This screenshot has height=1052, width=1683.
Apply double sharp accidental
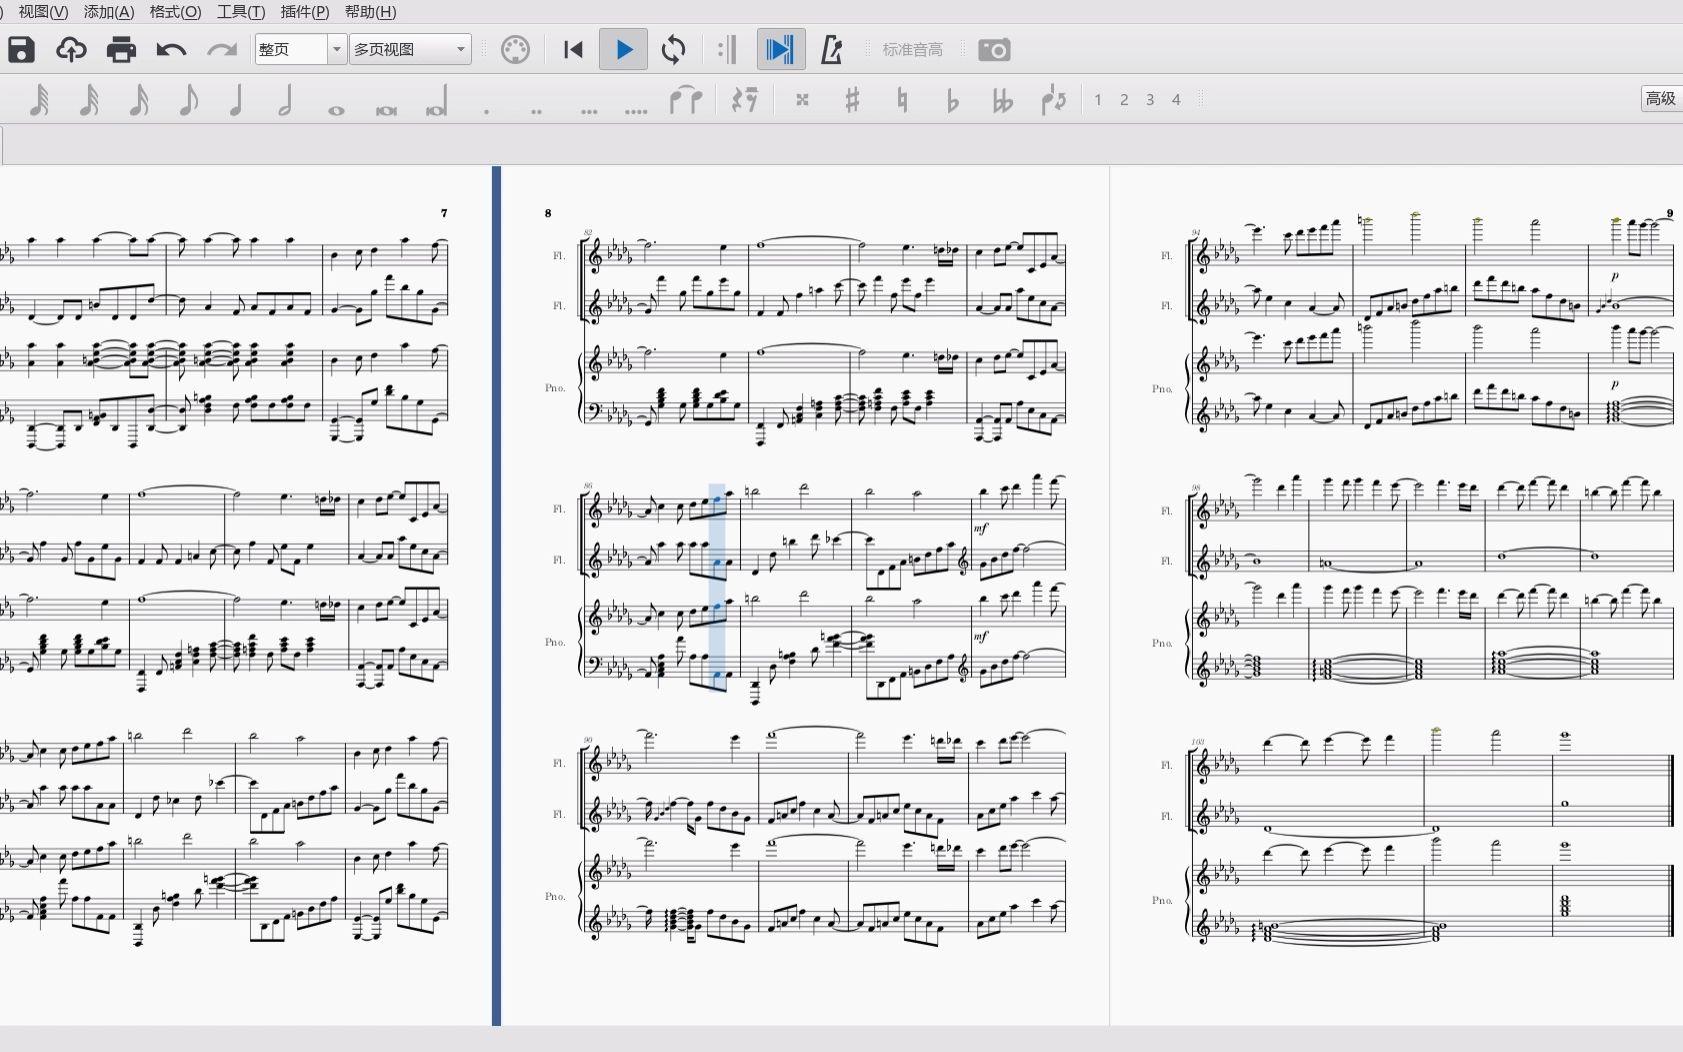click(802, 100)
